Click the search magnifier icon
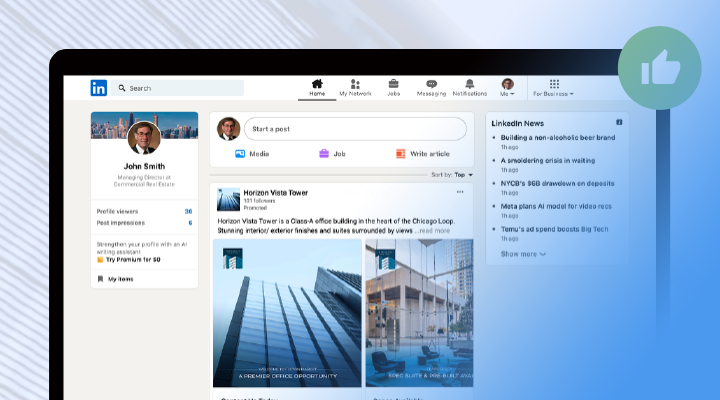The image size is (720, 400). 122,88
